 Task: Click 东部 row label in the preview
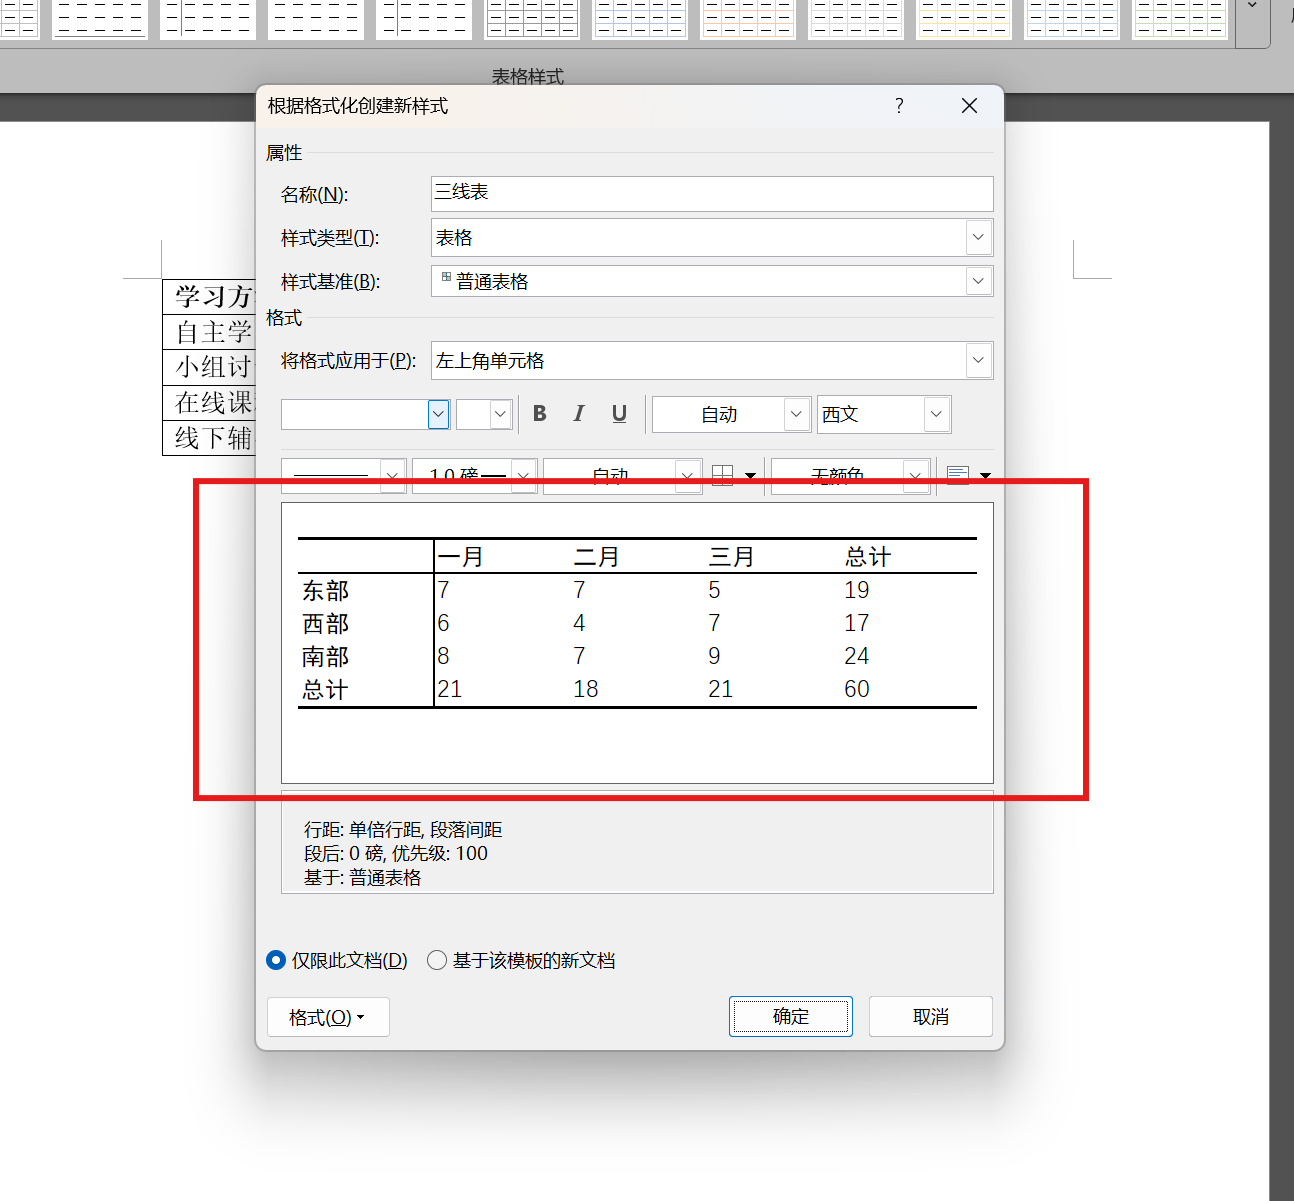coord(326,590)
